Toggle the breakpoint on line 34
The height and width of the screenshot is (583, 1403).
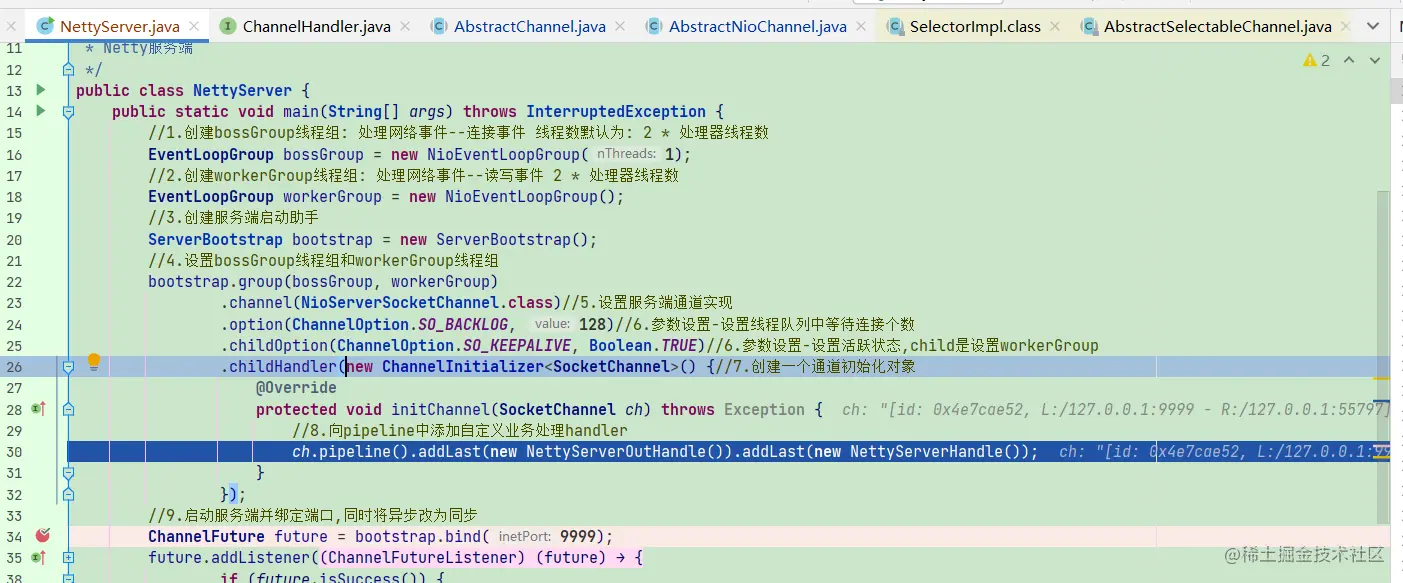tap(42, 536)
